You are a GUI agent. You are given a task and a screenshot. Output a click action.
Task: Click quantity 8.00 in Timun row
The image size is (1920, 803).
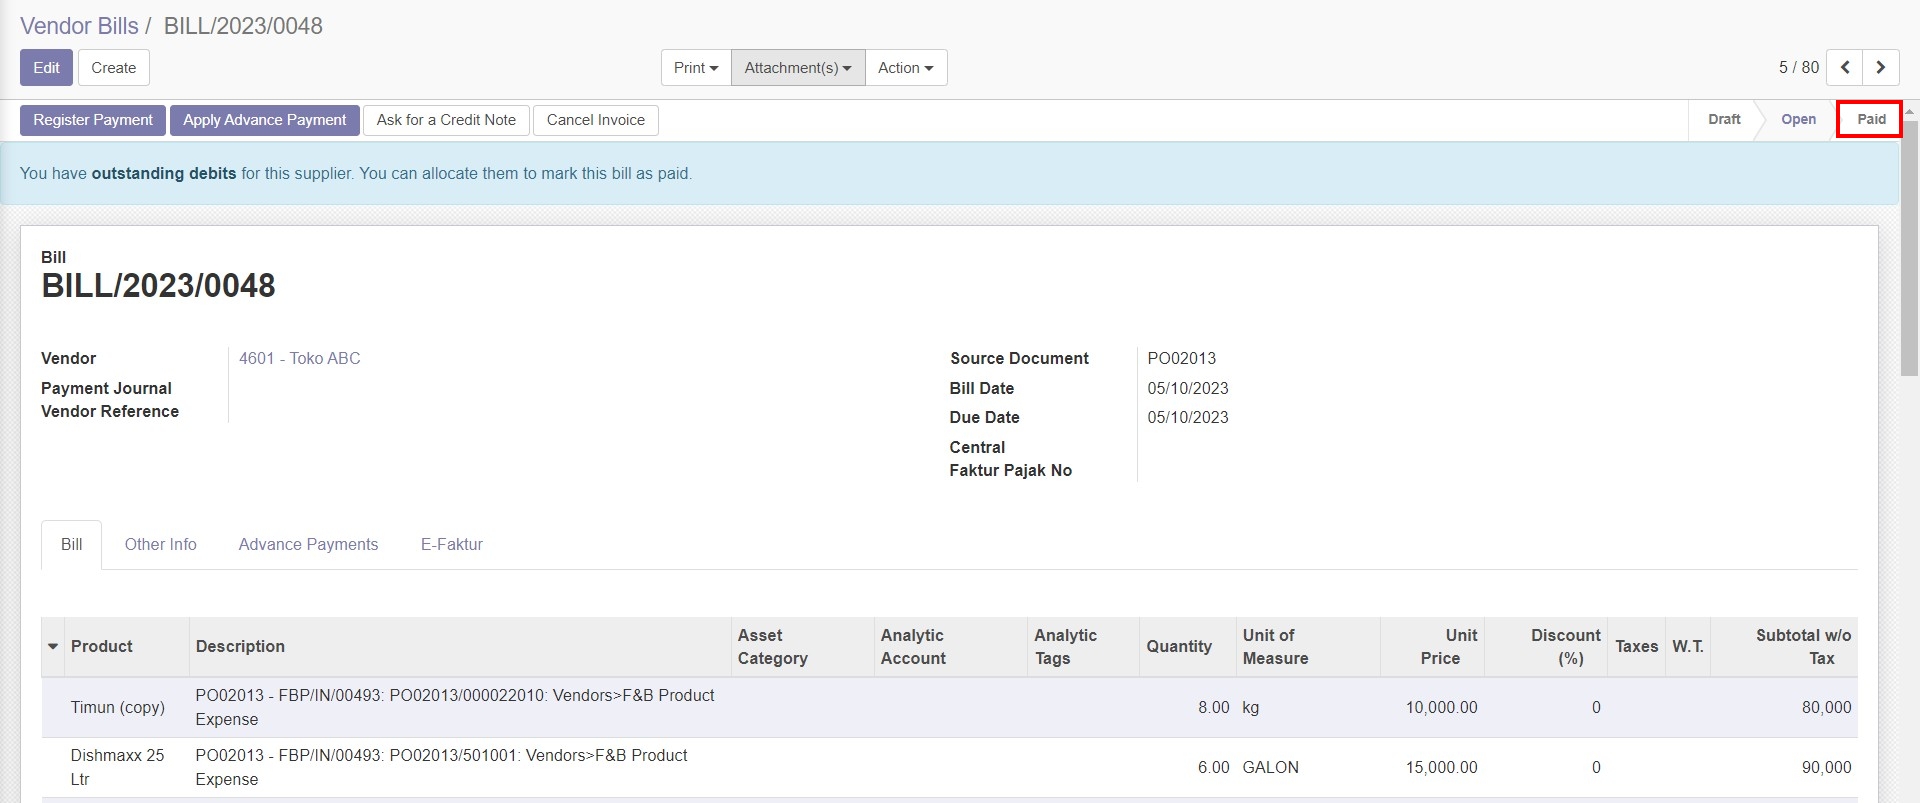click(x=1213, y=708)
